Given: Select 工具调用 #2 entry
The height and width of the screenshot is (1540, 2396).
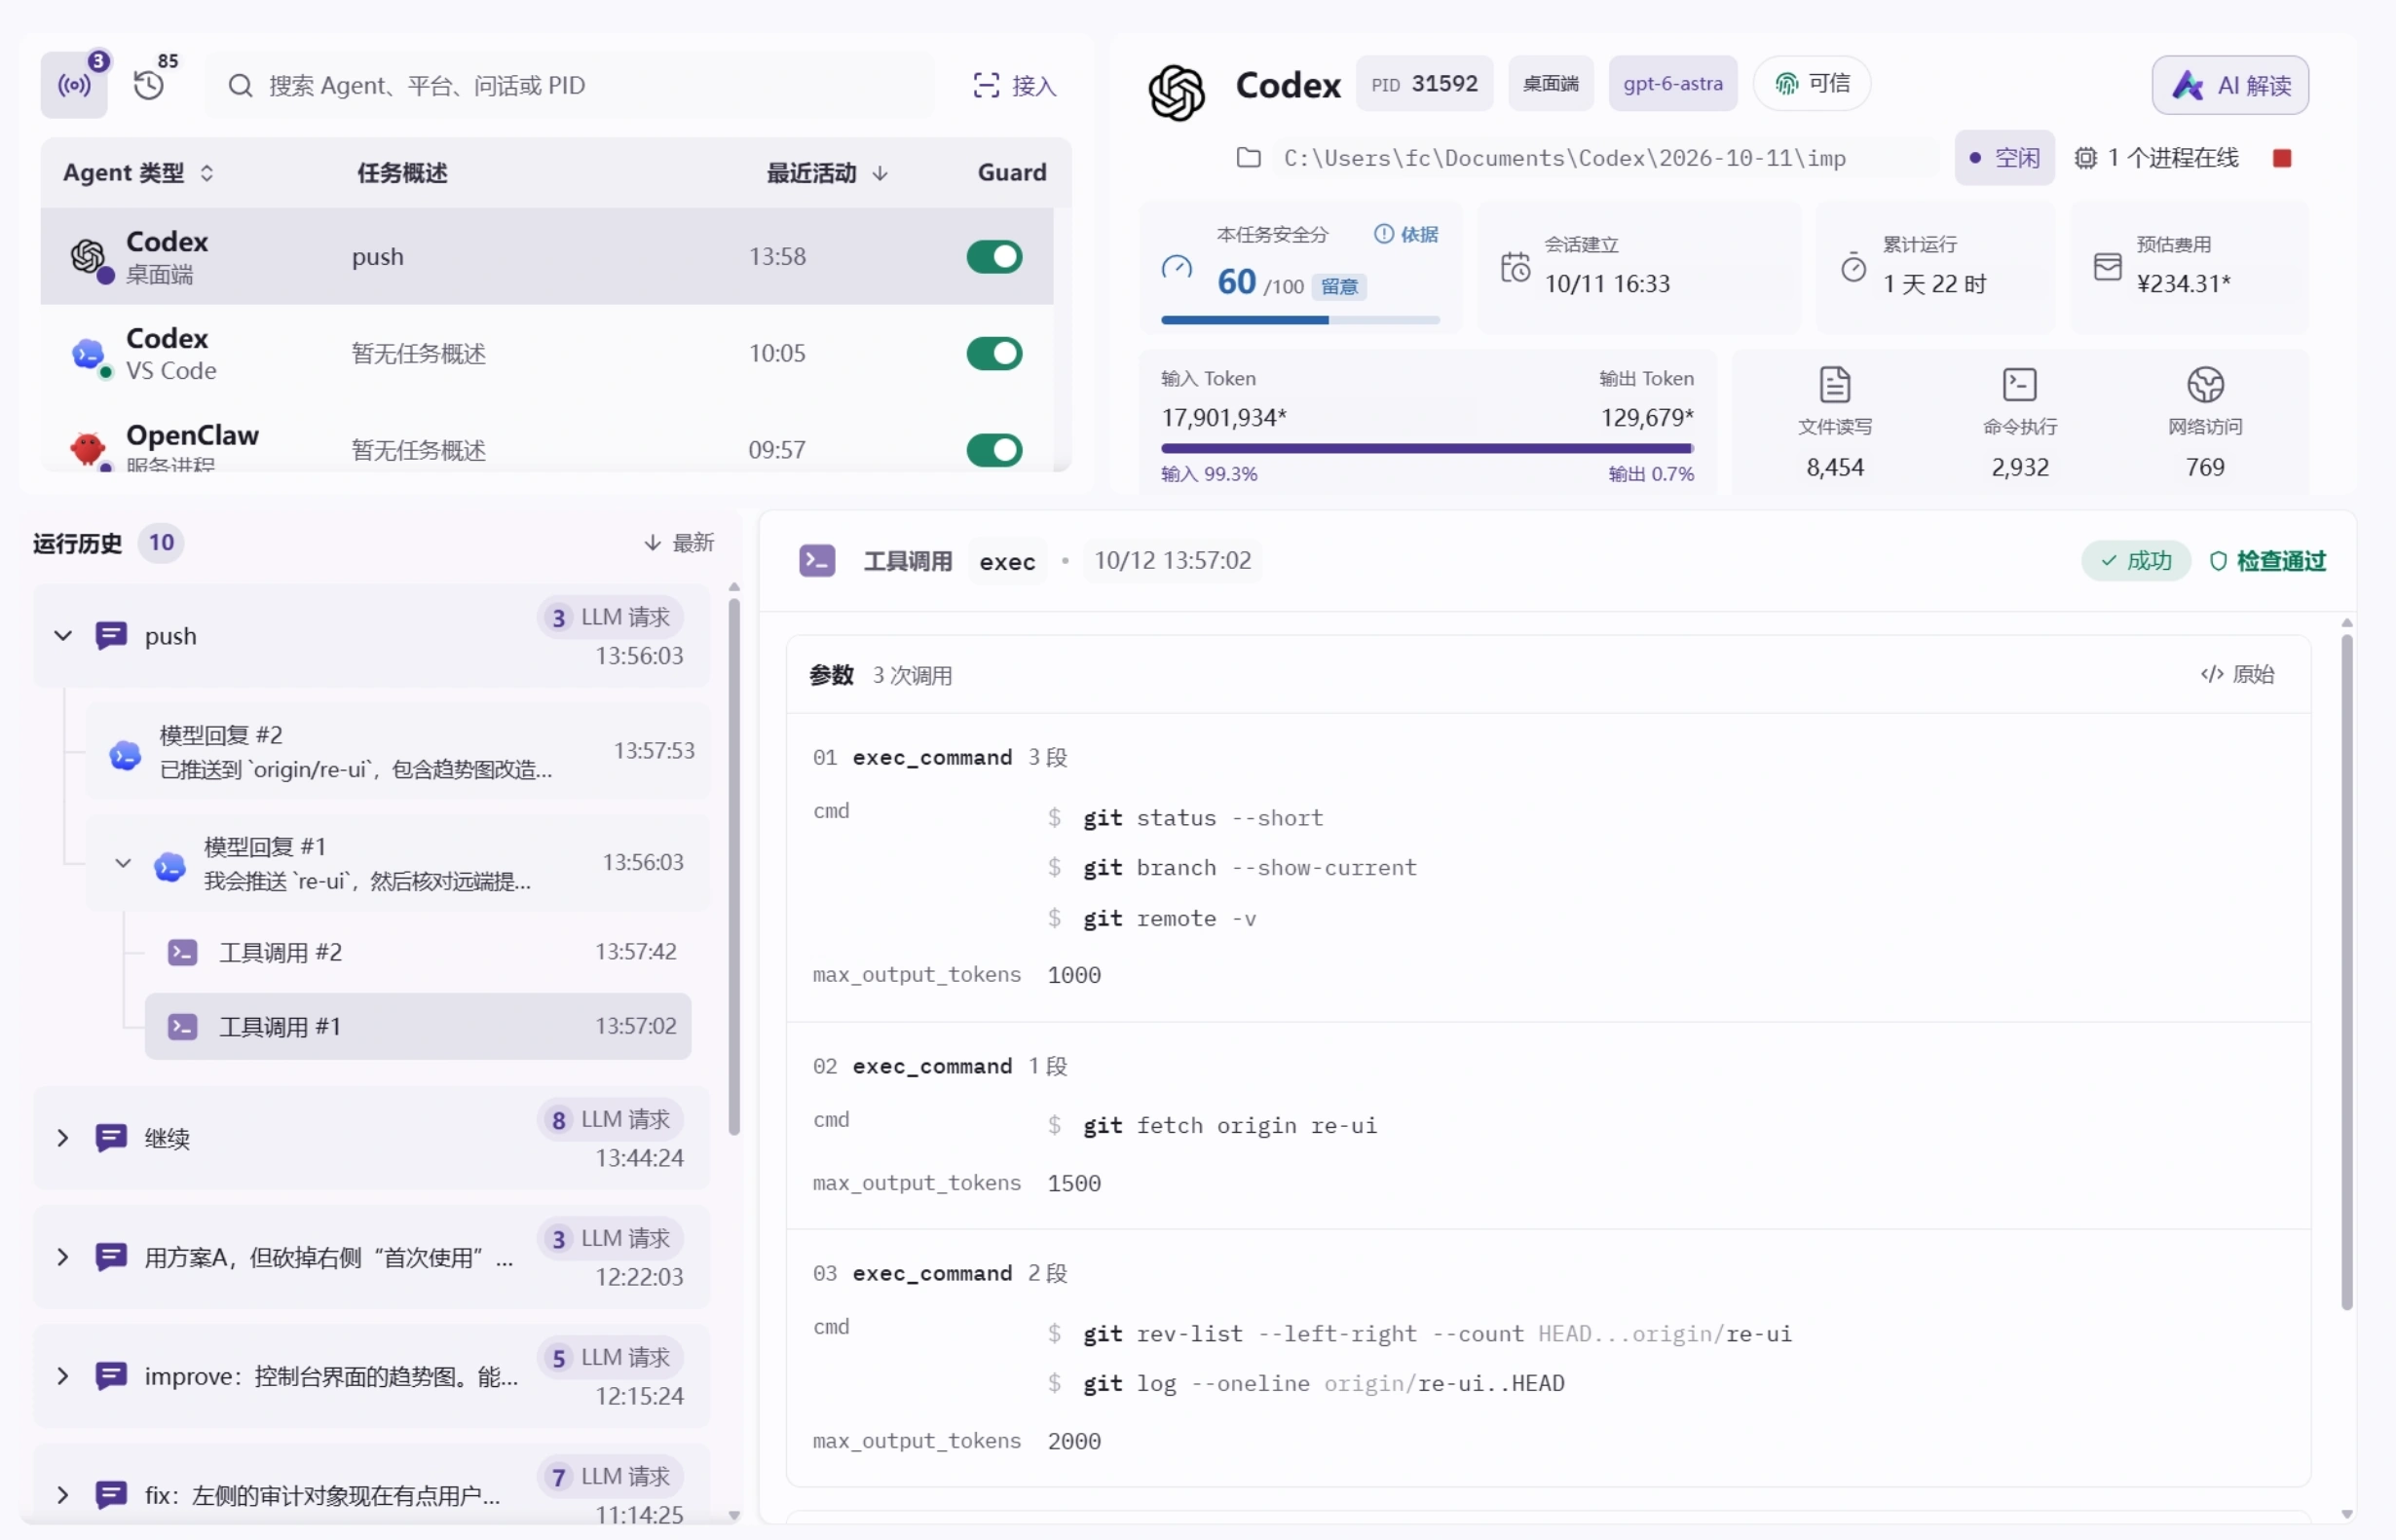Looking at the screenshot, I should (x=418, y=951).
